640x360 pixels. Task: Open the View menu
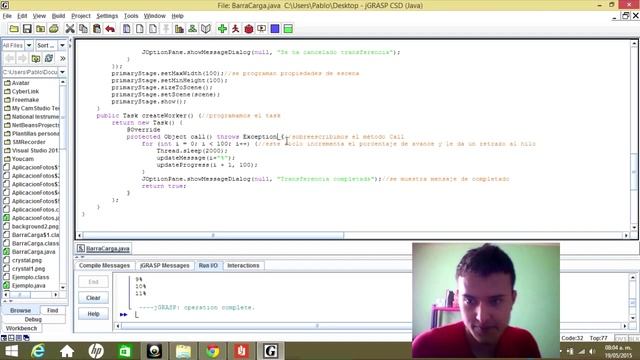coord(39,16)
